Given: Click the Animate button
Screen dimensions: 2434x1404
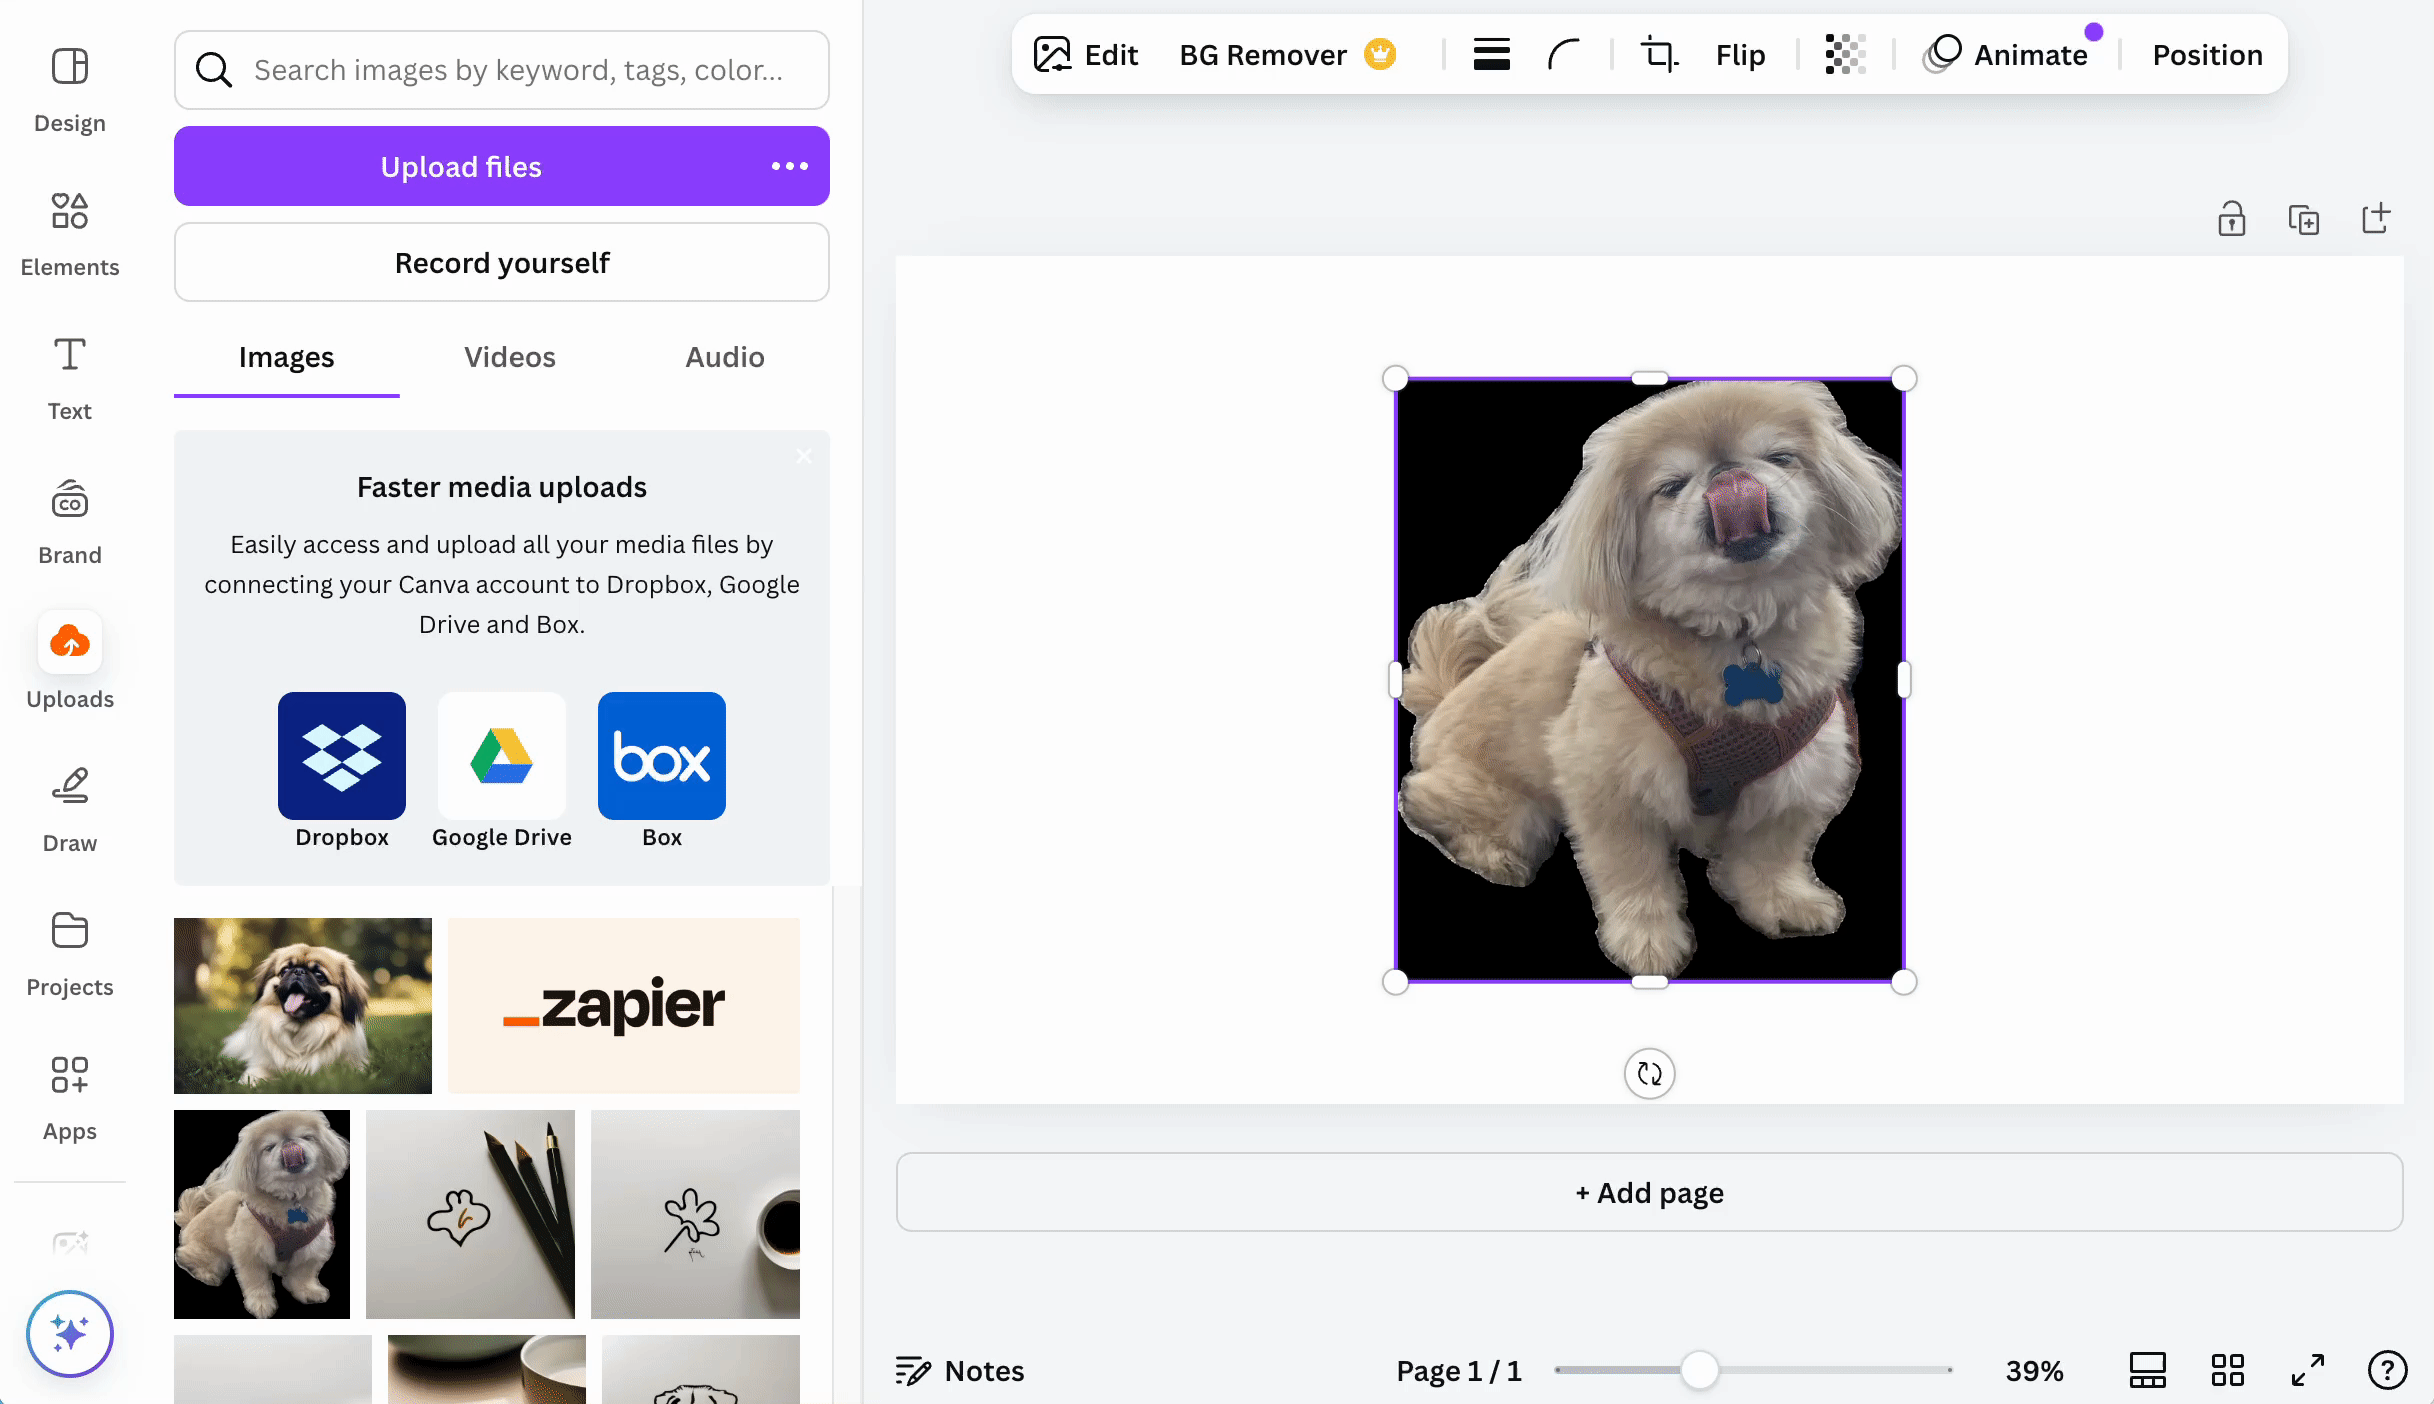Looking at the screenshot, I should [2006, 54].
